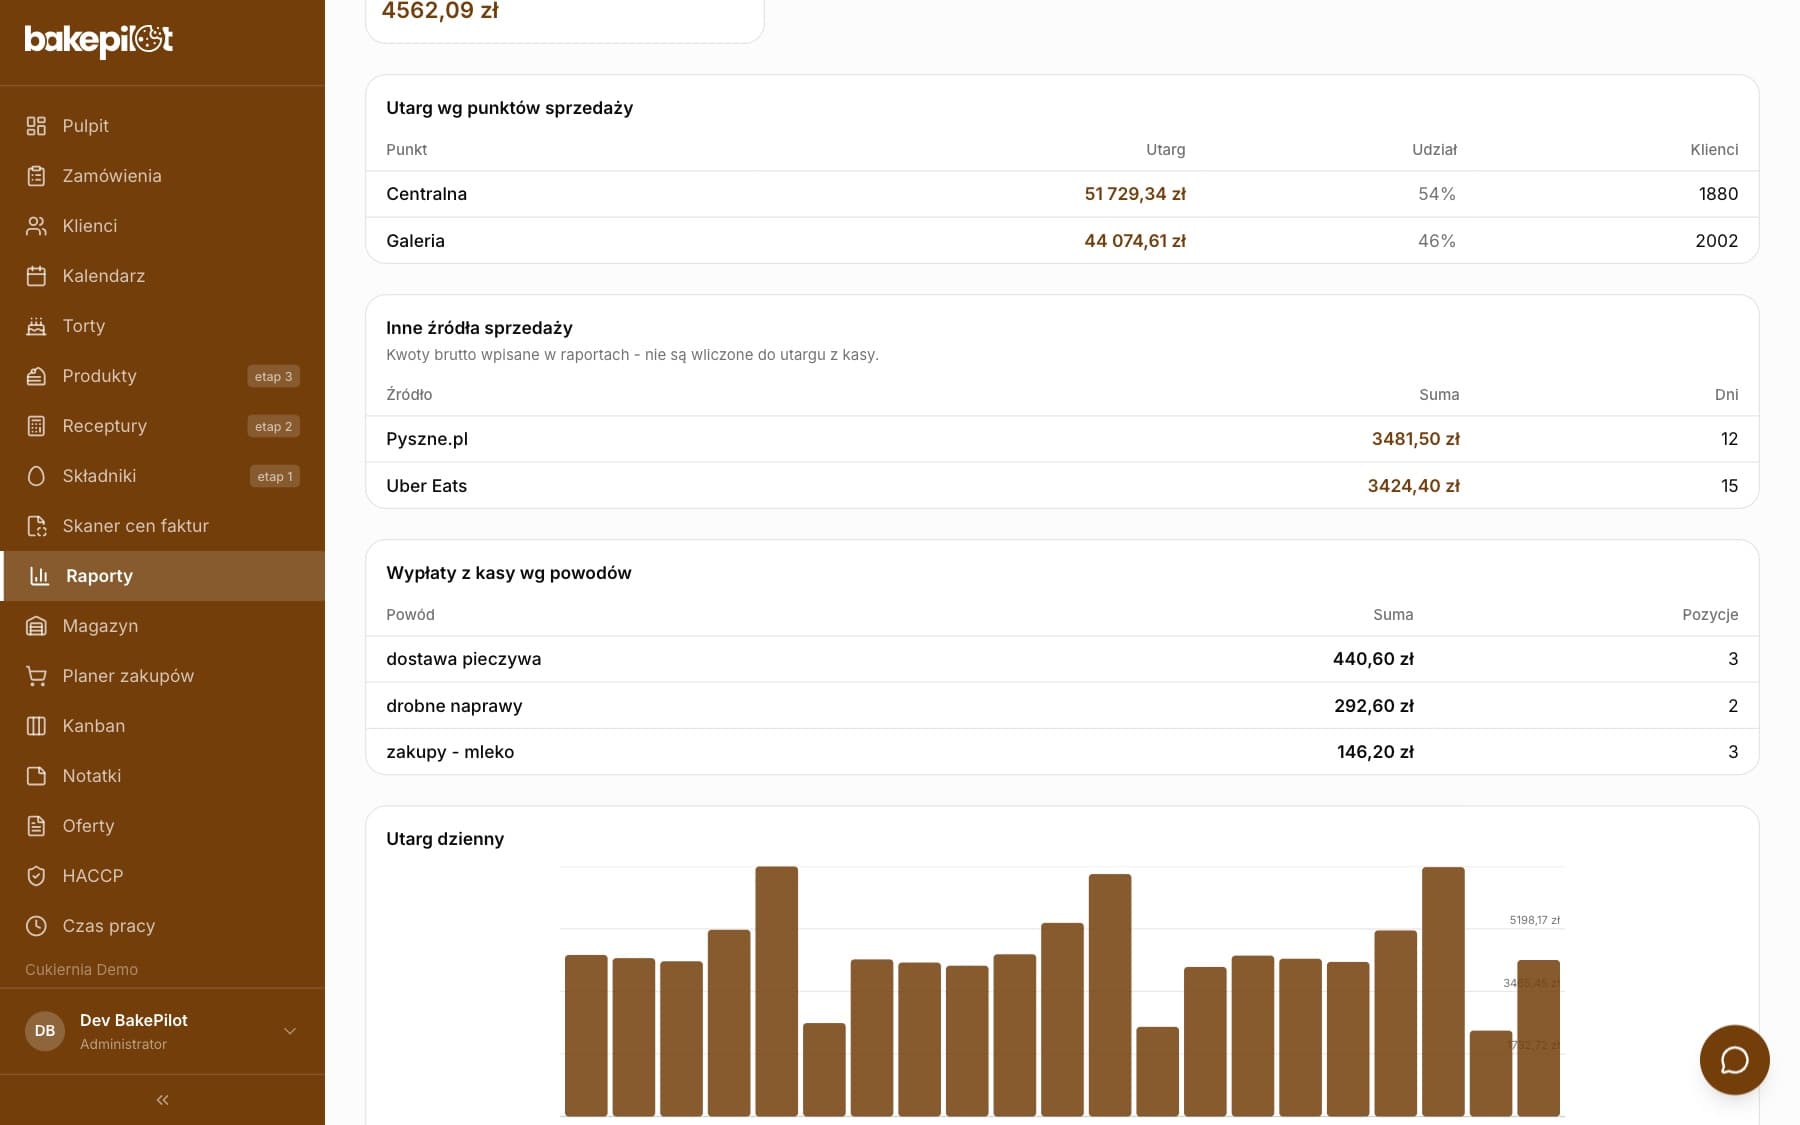
Task: Click the Raporty bar chart icon
Action: tap(39, 576)
